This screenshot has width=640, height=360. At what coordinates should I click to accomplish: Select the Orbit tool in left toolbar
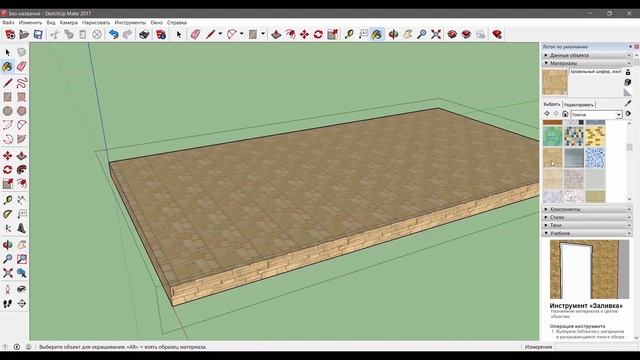click(8, 245)
